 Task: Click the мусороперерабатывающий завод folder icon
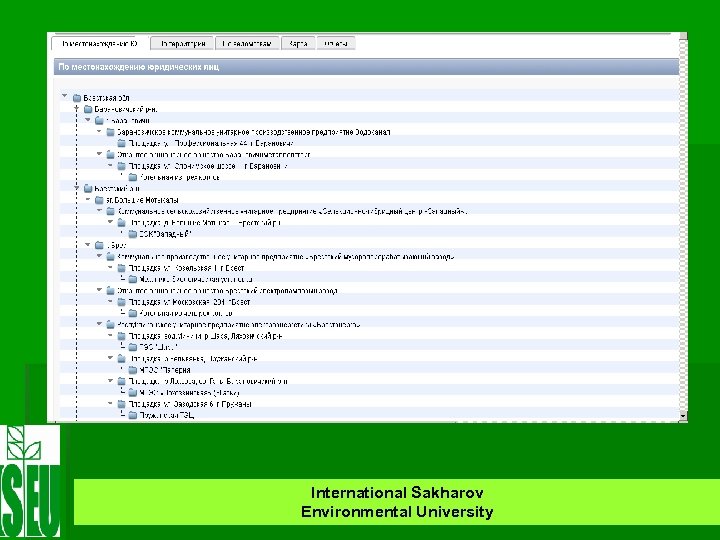pyautogui.click(x=111, y=257)
